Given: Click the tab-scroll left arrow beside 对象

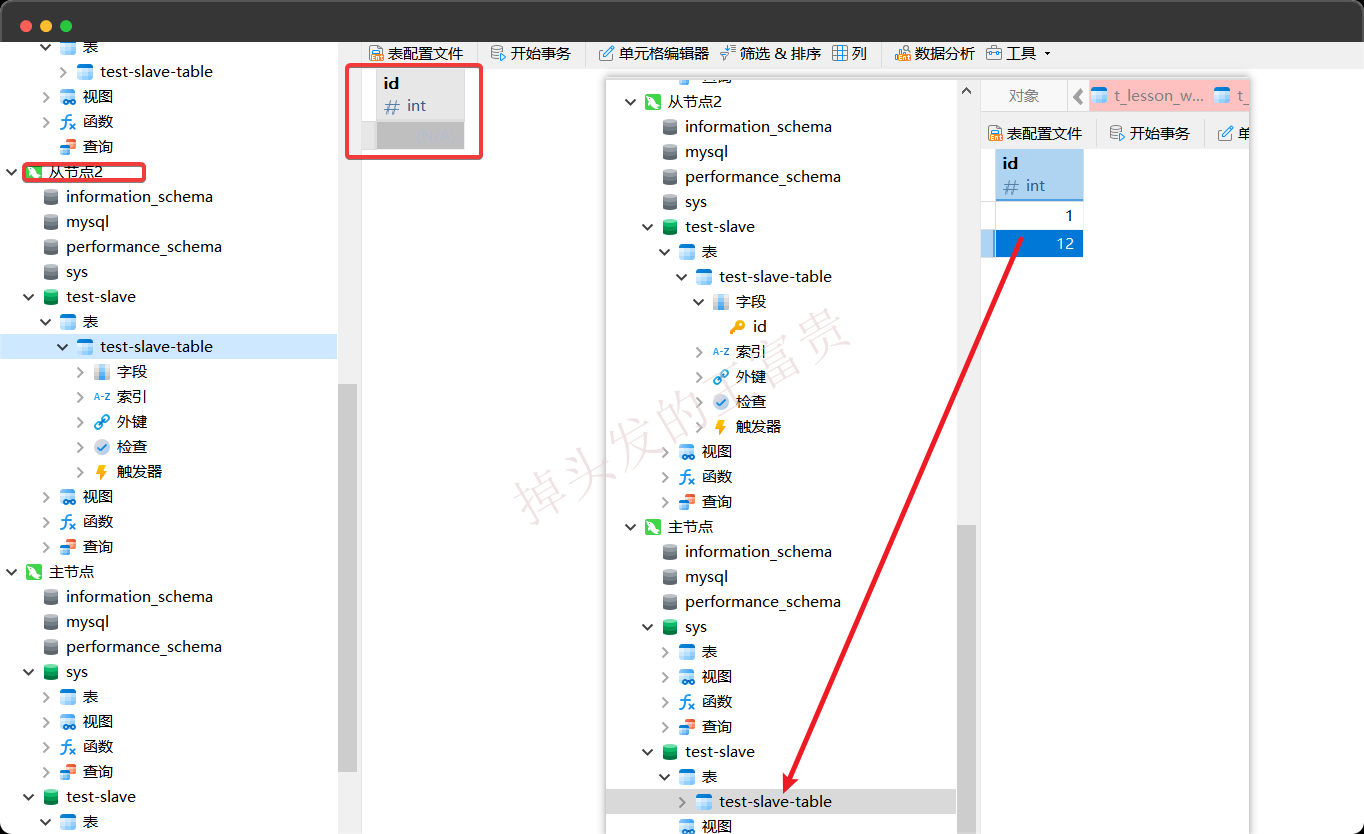Looking at the screenshot, I should coord(1078,96).
